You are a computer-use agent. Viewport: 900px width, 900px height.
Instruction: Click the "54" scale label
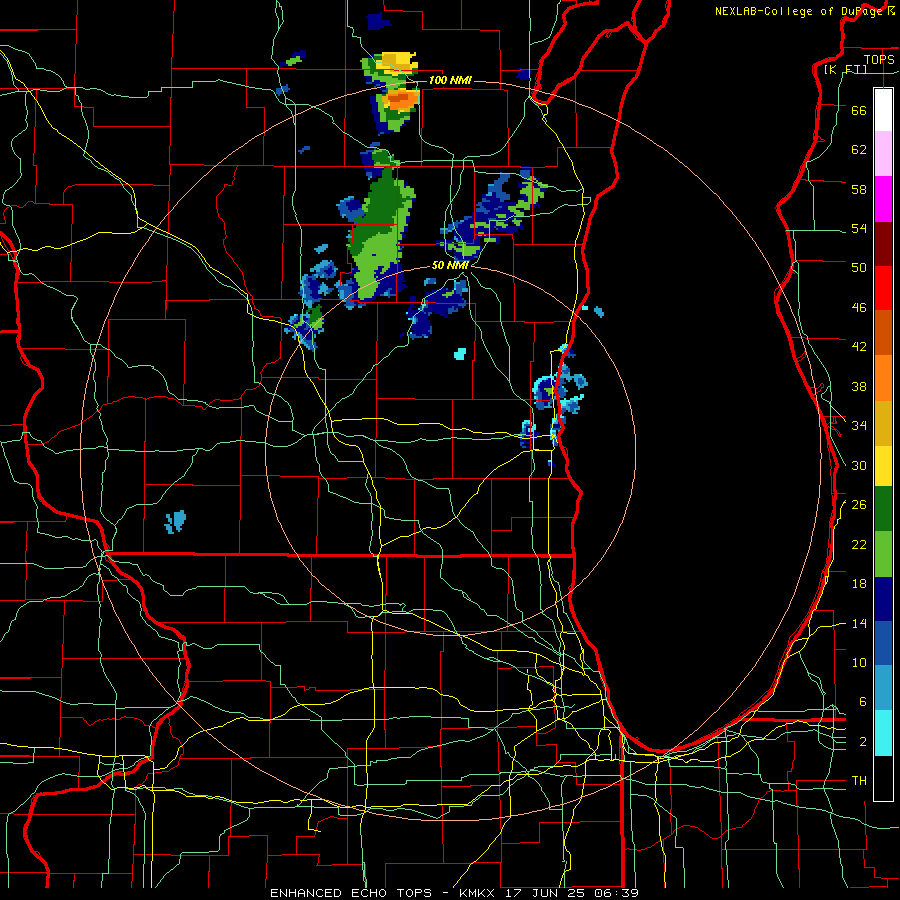click(859, 228)
